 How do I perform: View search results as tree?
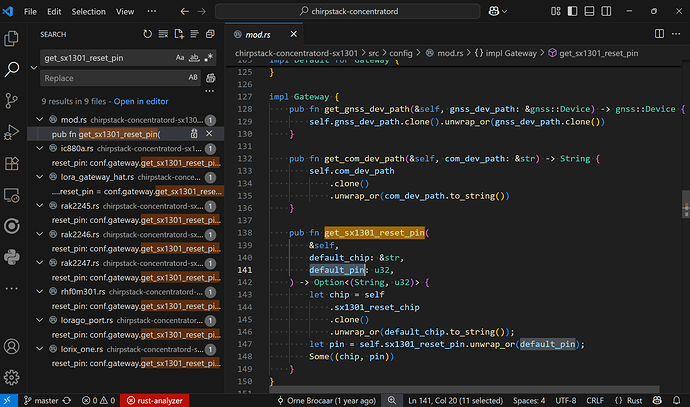coord(195,34)
